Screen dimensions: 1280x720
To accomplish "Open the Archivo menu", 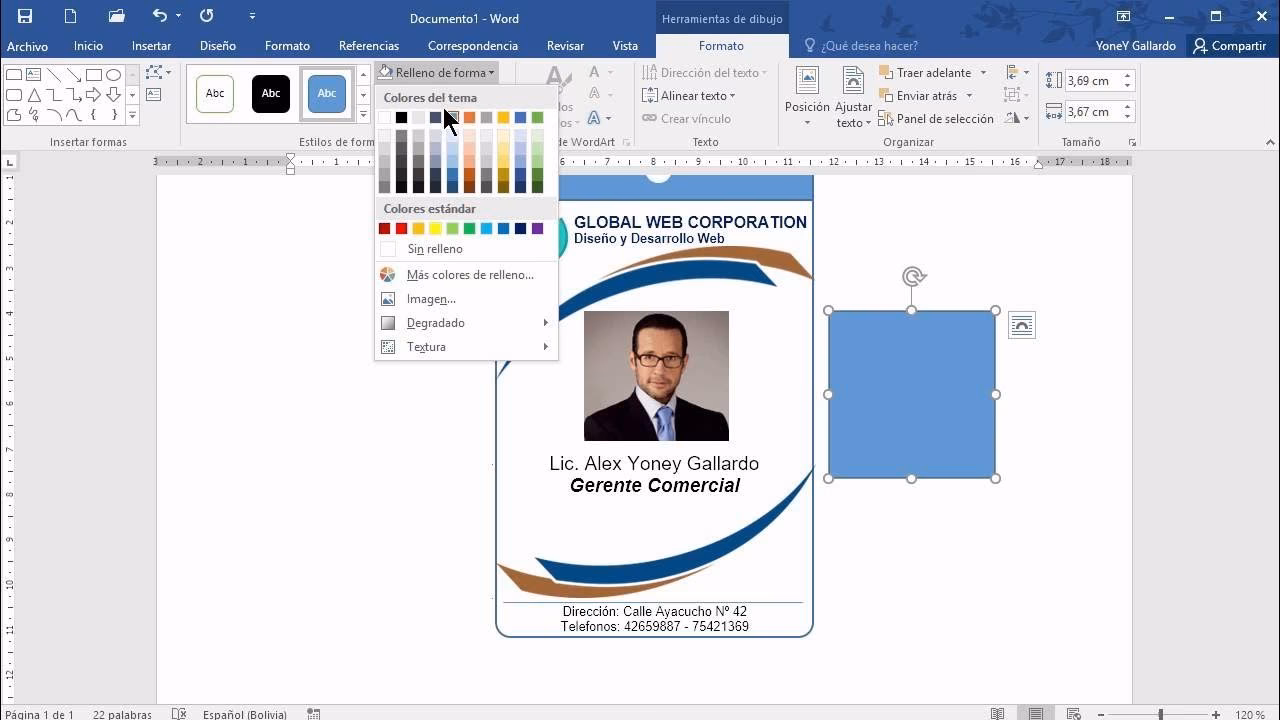I will 27,46.
